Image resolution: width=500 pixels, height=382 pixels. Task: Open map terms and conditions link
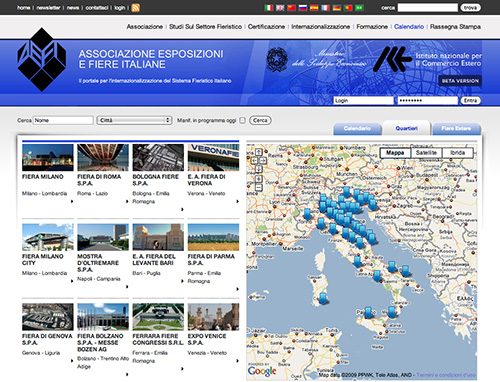(446, 375)
